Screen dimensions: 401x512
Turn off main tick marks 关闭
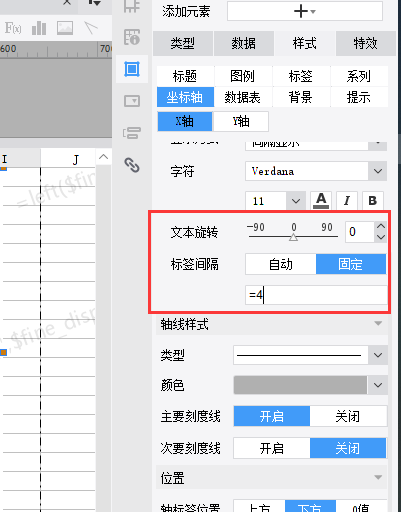[348, 416]
